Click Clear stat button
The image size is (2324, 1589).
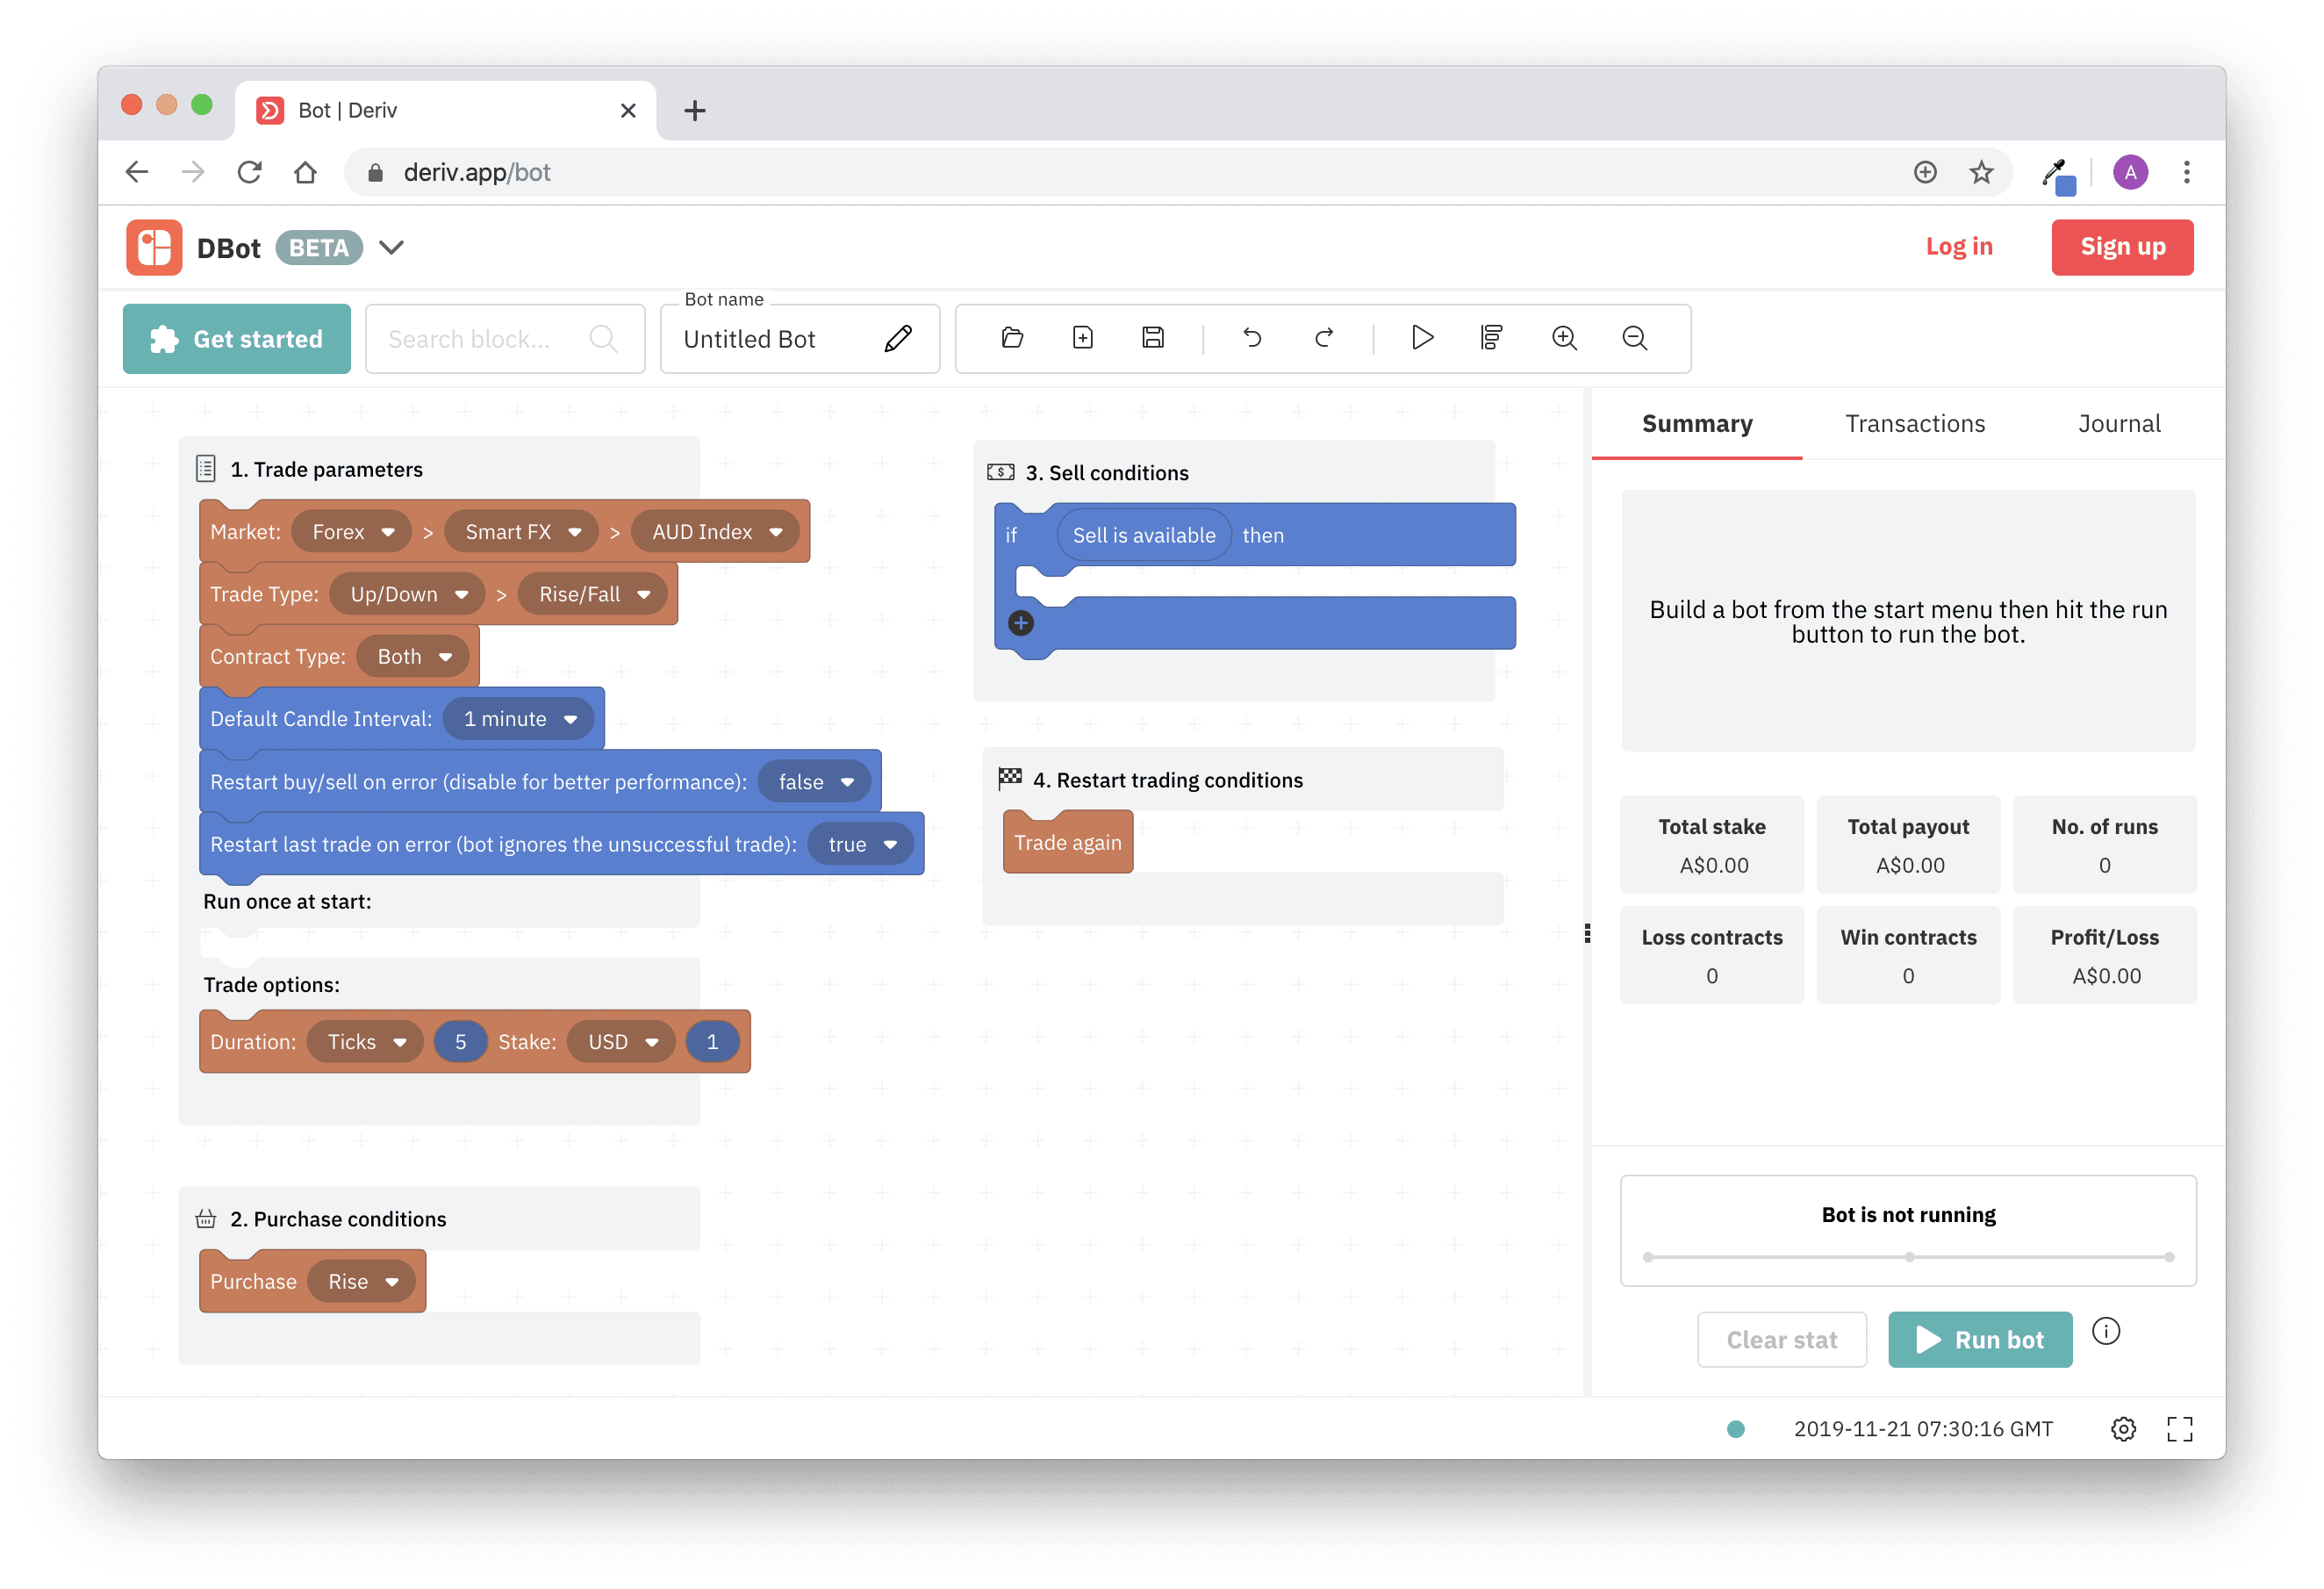click(x=1782, y=1338)
